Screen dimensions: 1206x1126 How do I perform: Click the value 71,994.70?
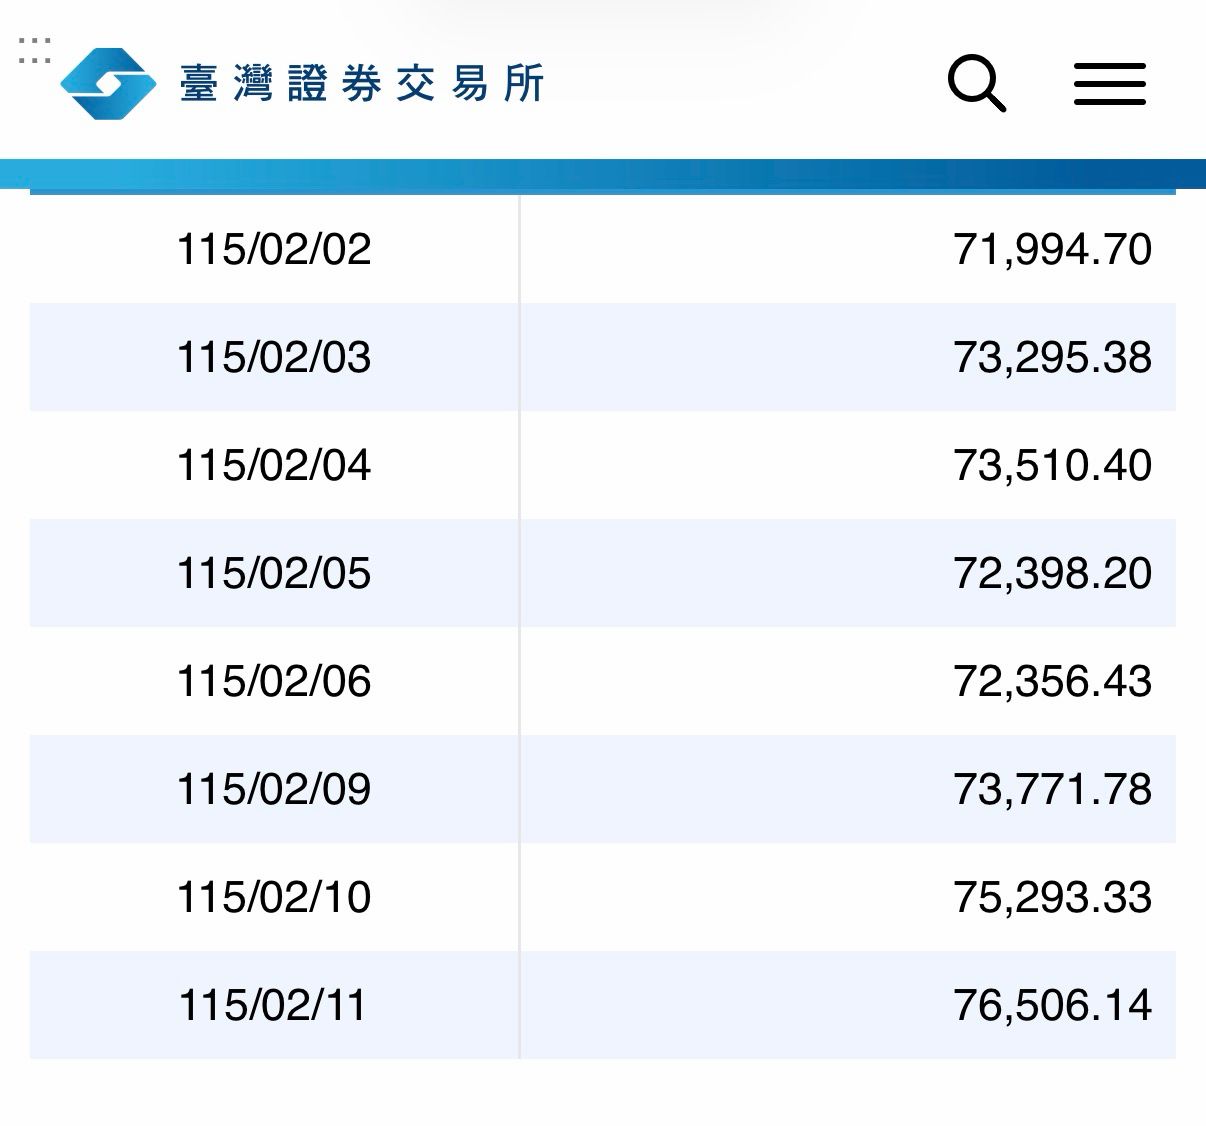point(1052,249)
